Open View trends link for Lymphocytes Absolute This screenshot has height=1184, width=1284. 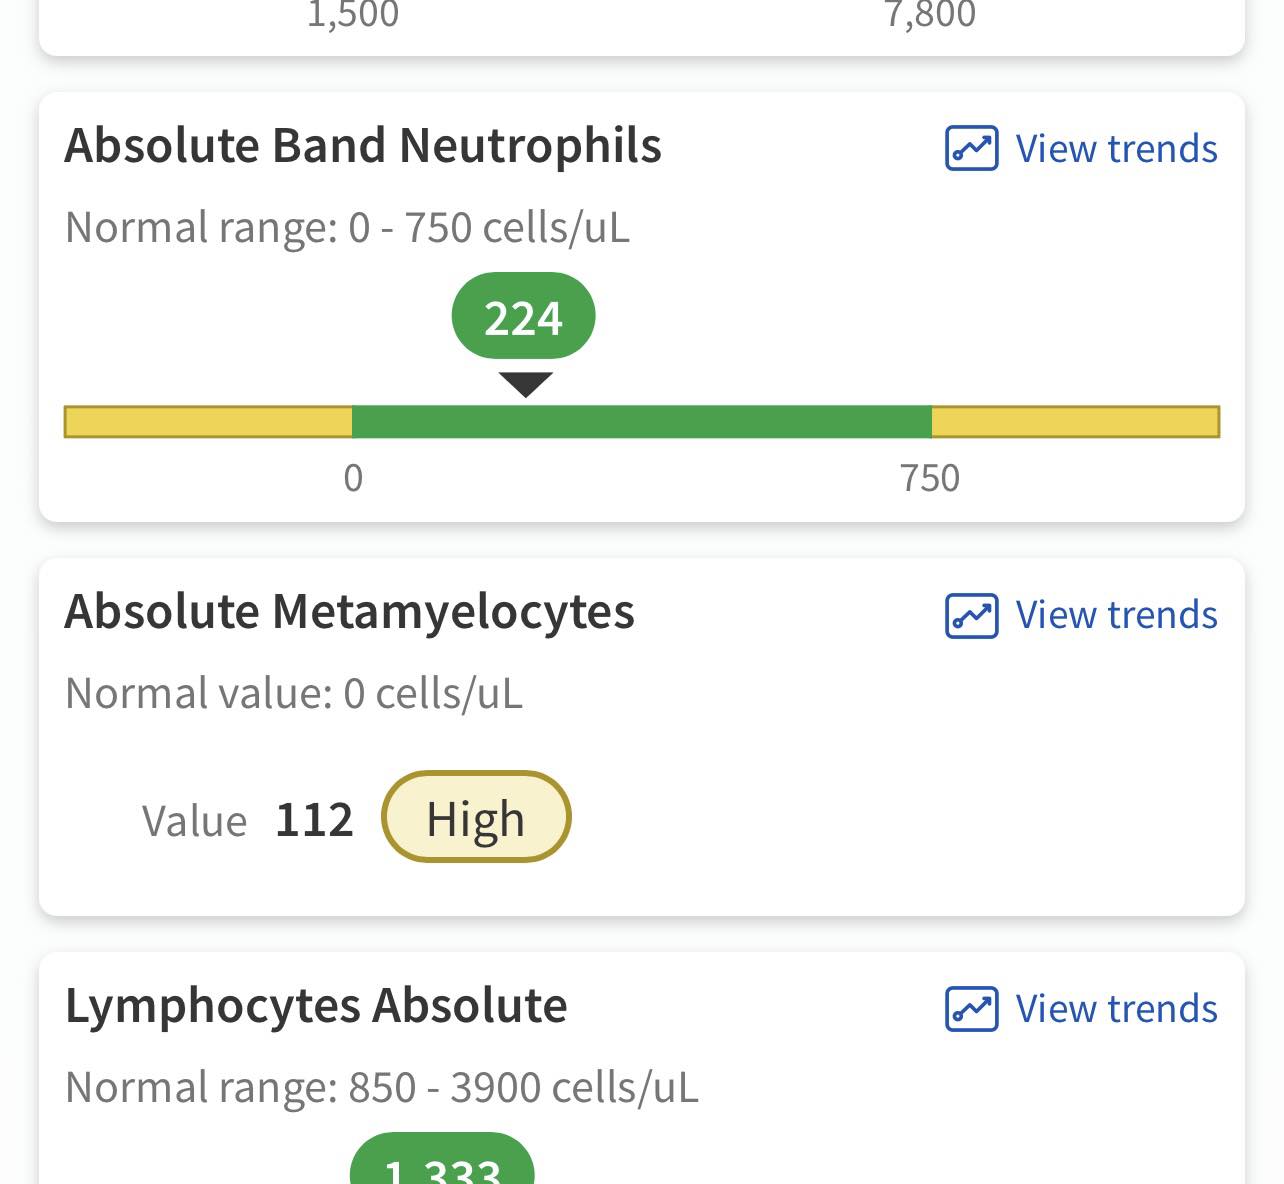pyautogui.click(x=1116, y=1009)
